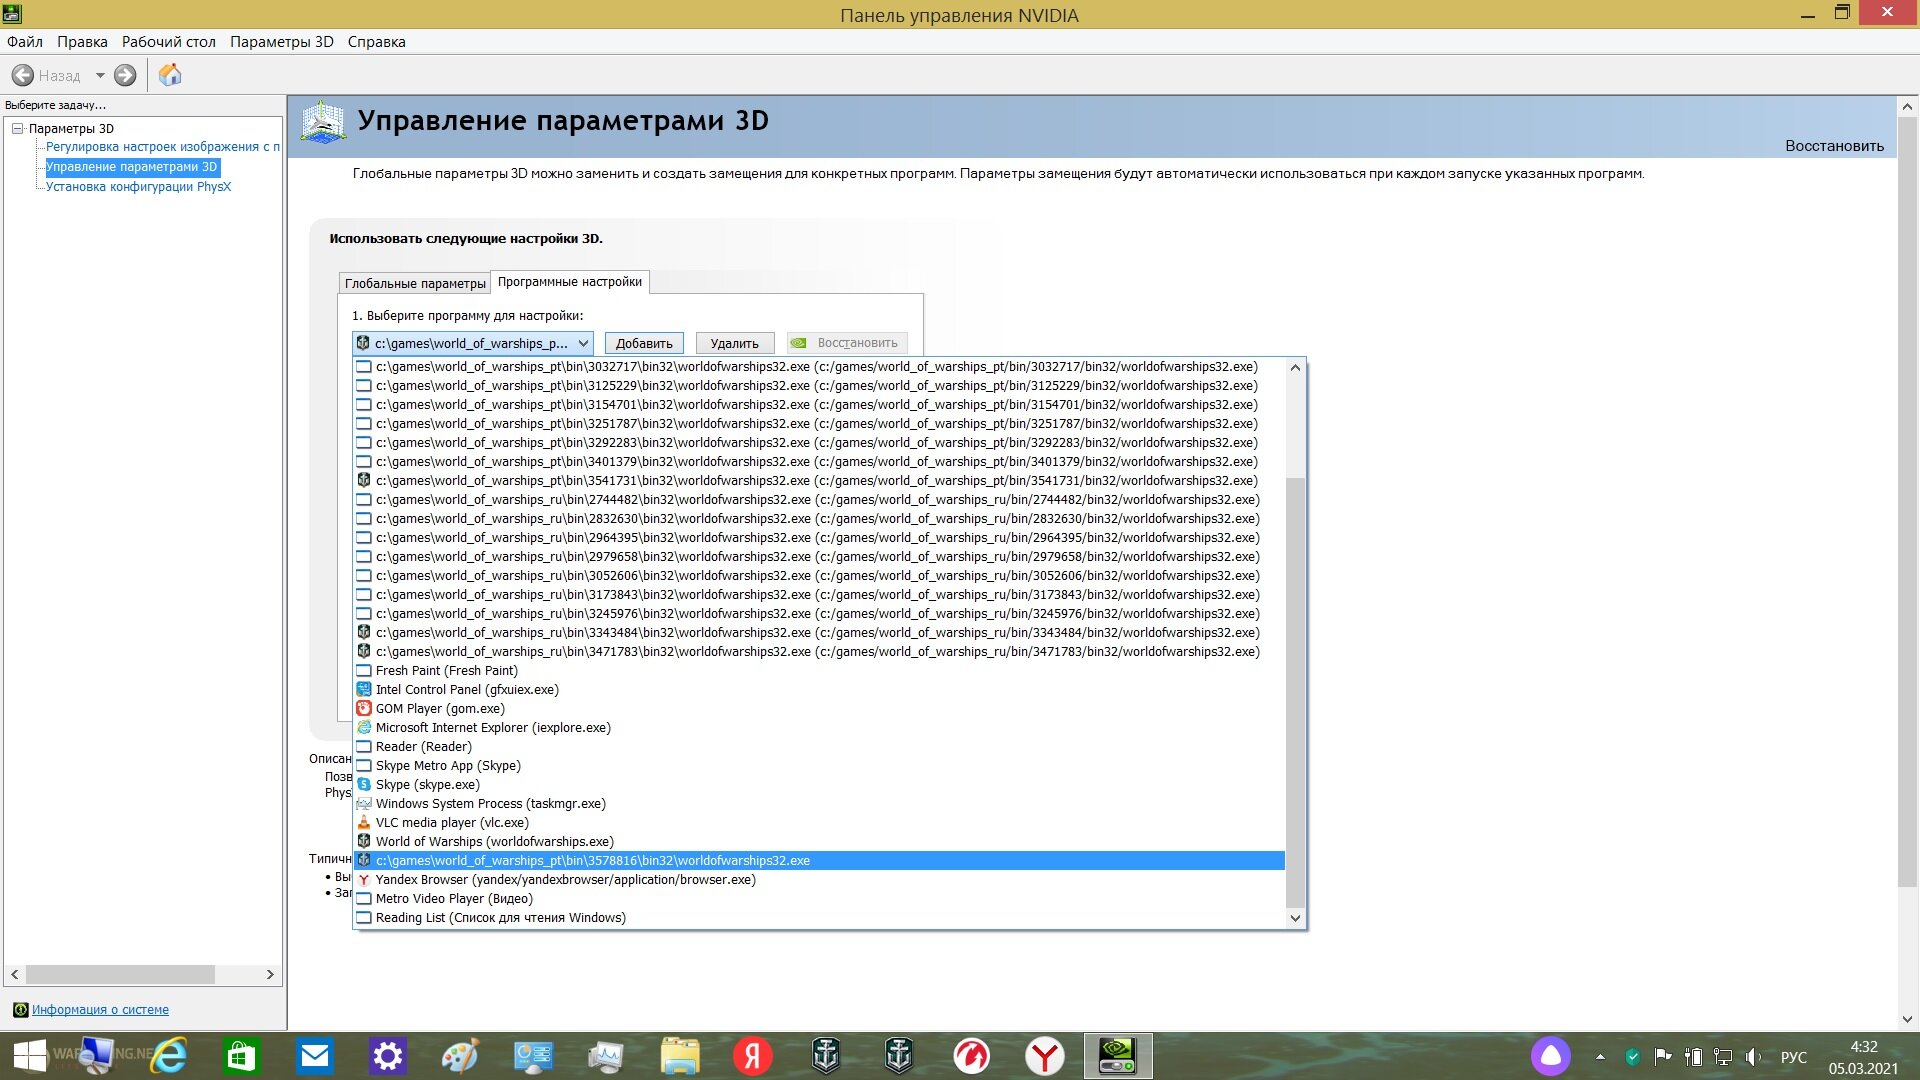Select Yandex Browser entry in program list
The height and width of the screenshot is (1080, 1920).
tap(819, 880)
